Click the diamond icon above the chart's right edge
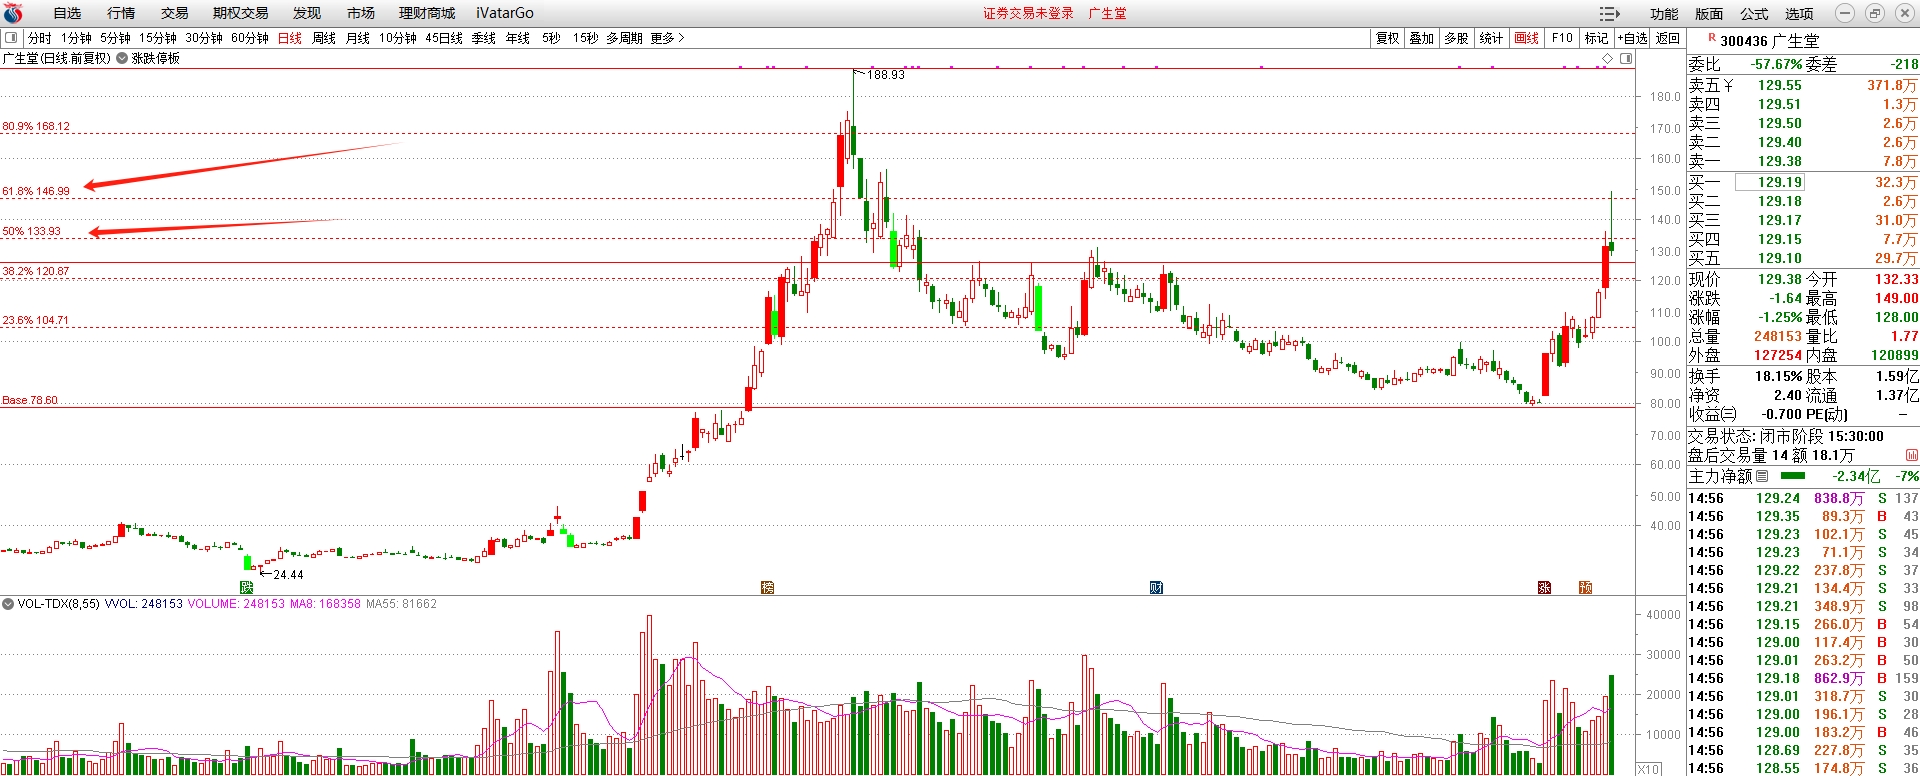The image size is (1920, 776). (x=1608, y=59)
